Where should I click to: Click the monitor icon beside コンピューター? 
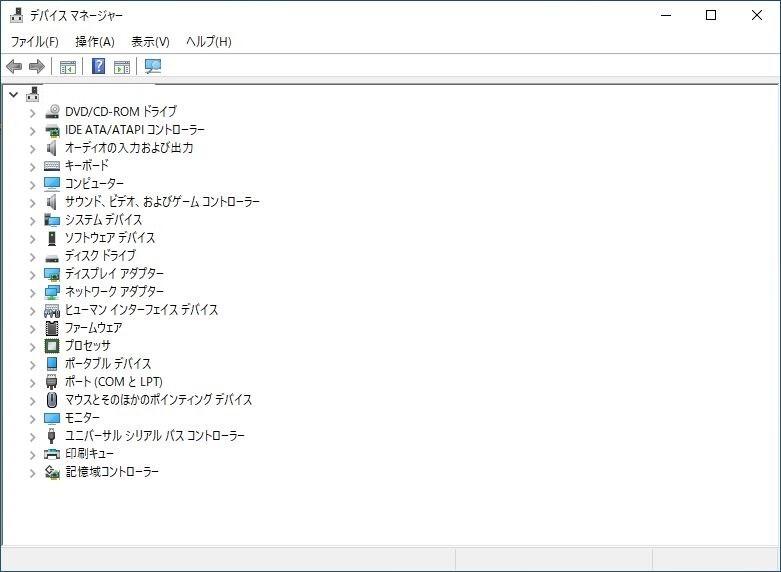[x=52, y=184]
